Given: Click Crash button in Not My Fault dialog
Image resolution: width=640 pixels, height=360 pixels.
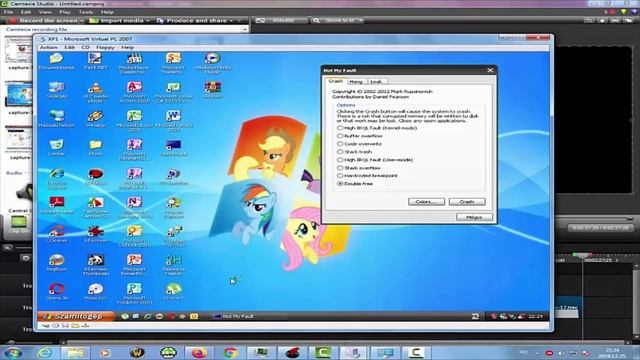Looking at the screenshot, I should (467, 202).
